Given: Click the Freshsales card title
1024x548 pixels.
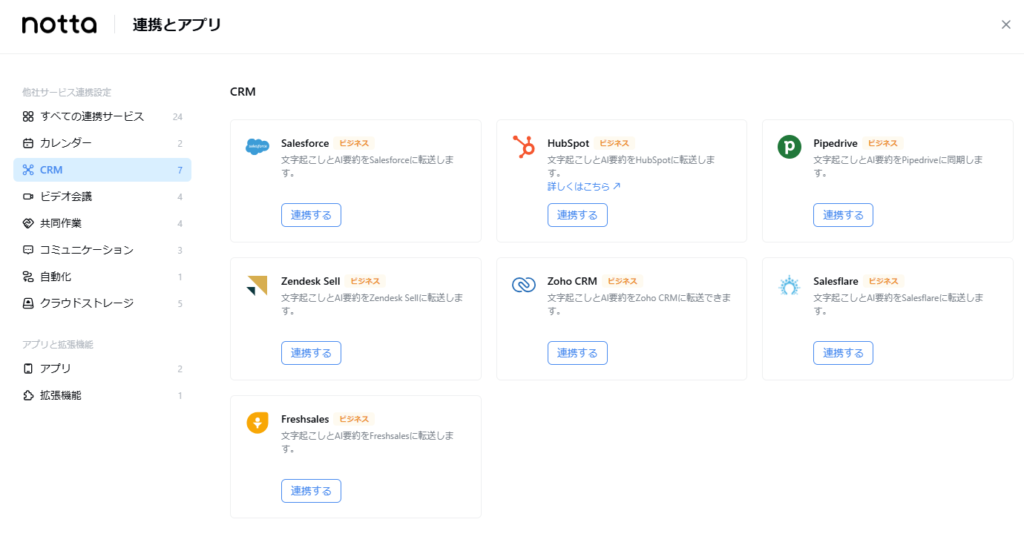Looking at the screenshot, I should pyautogui.click(x=305, y=419).
